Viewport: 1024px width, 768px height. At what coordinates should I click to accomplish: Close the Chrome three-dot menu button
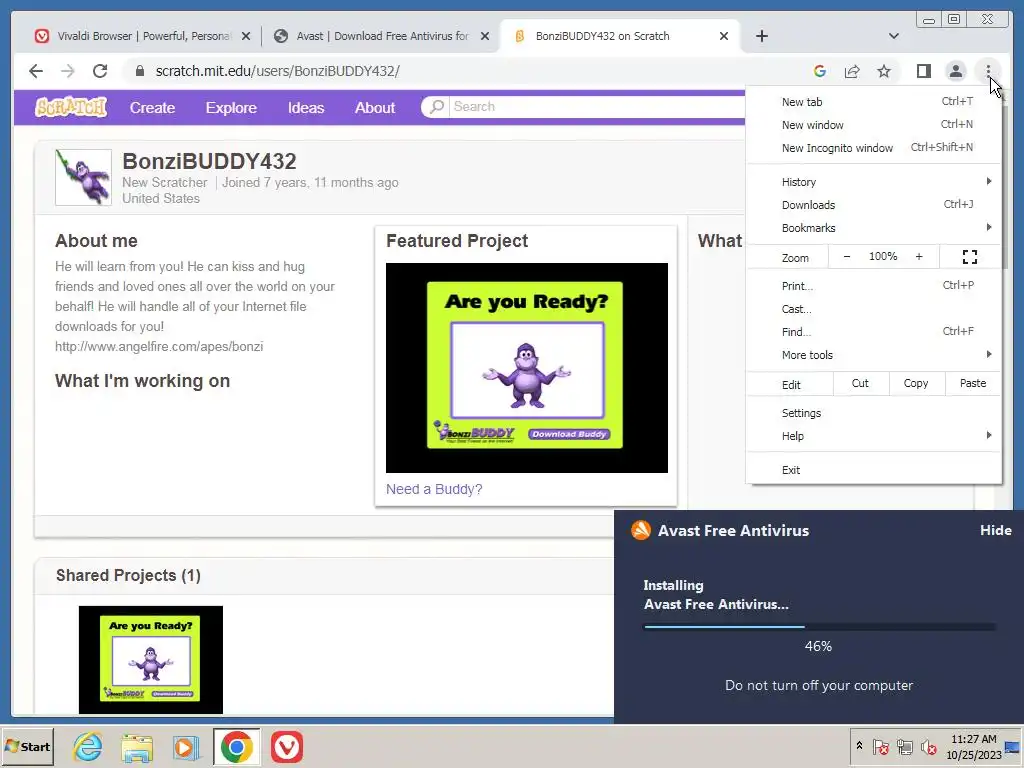click(x=988, y=71)
